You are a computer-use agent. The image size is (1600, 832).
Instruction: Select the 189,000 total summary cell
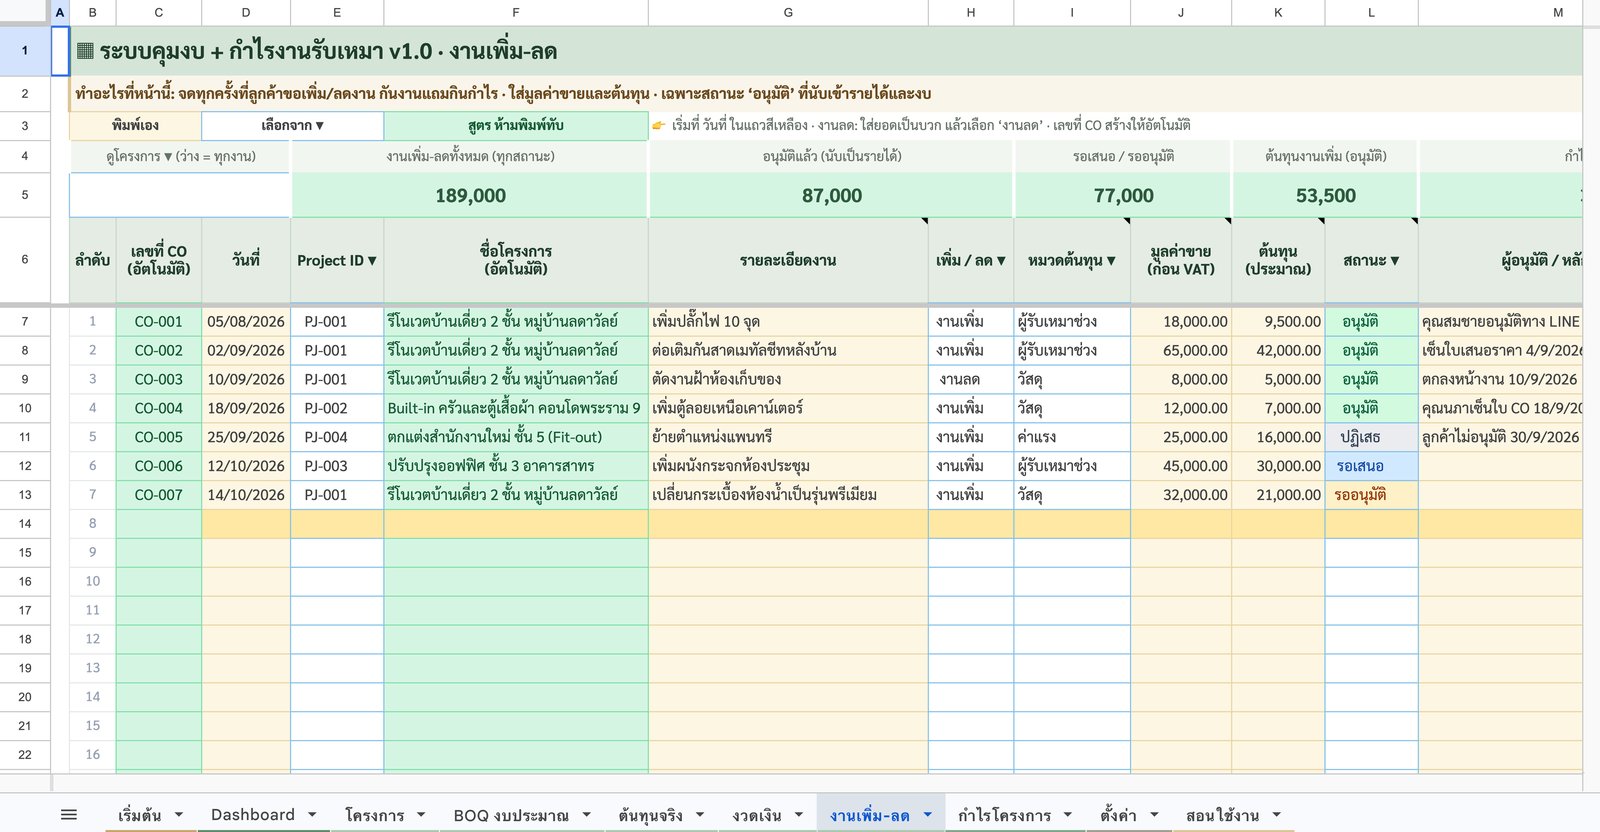[x=470, y=195]
